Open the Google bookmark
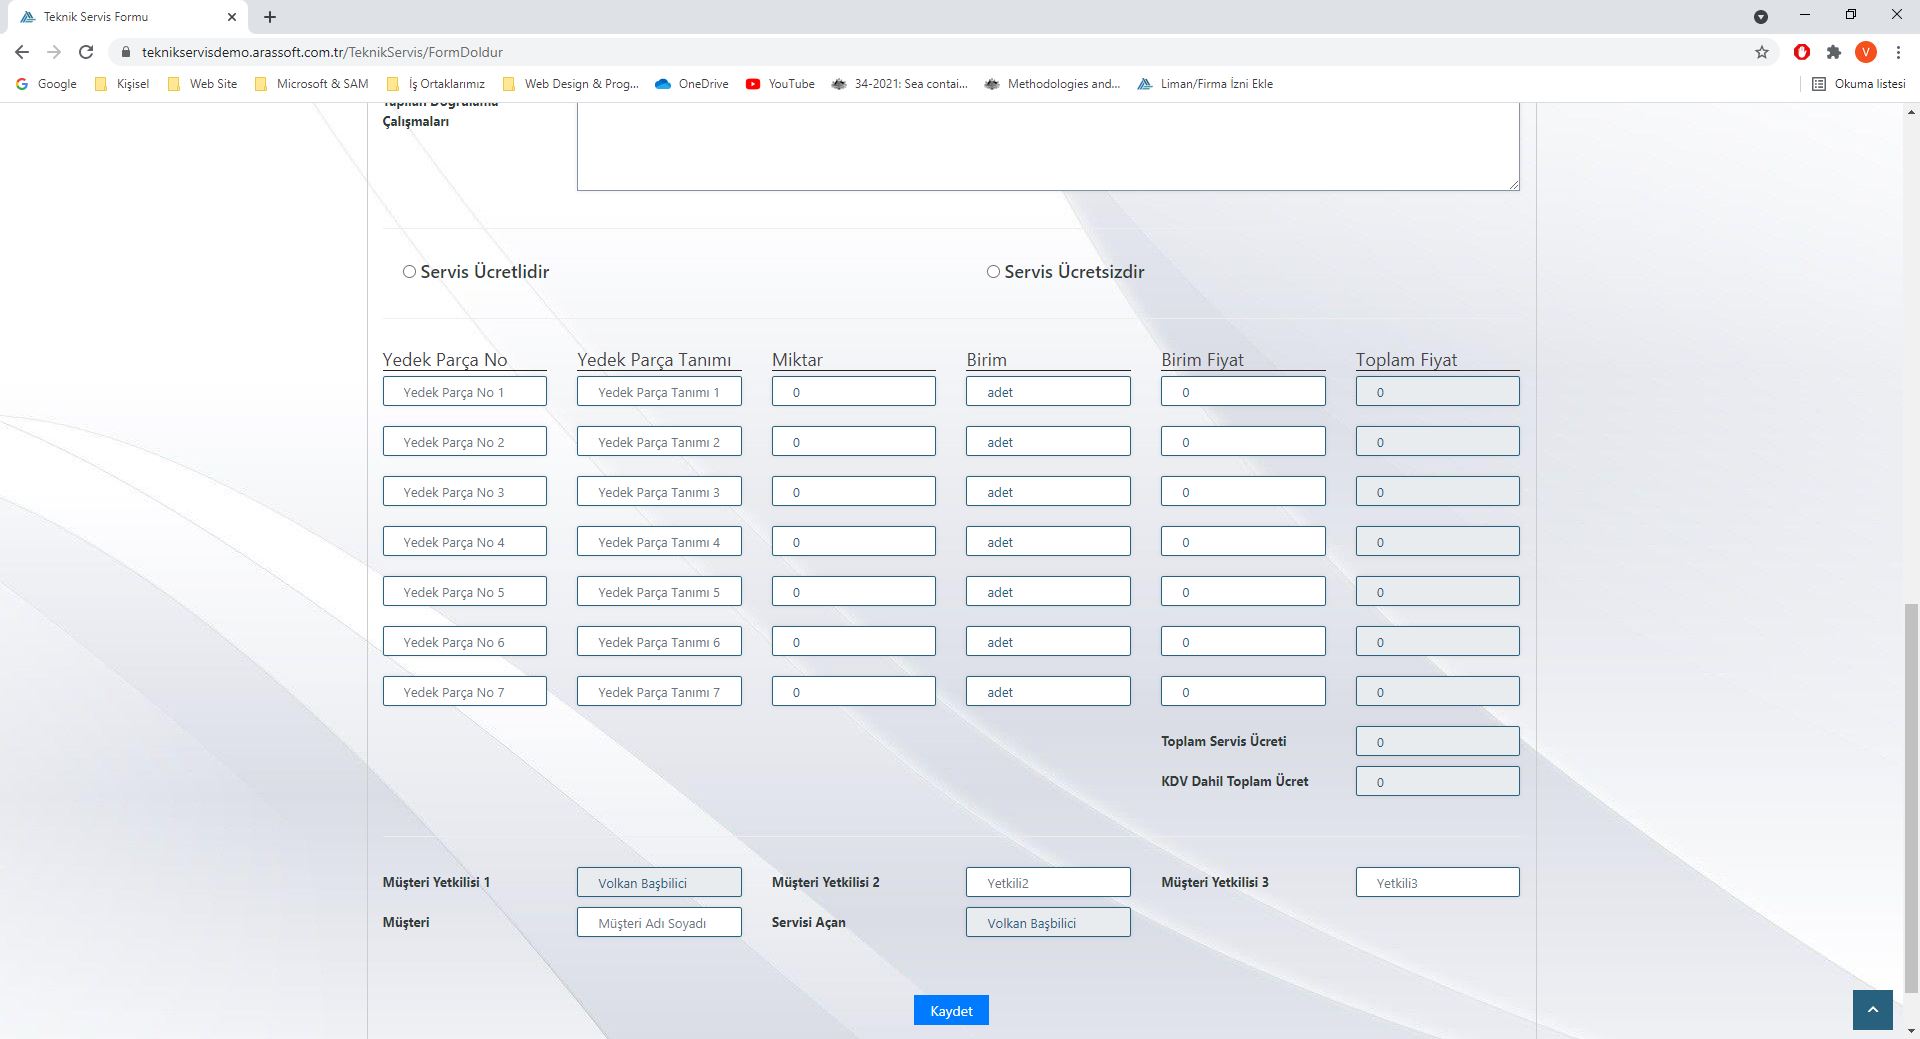 pyautogui.click(x=47, y=84)
